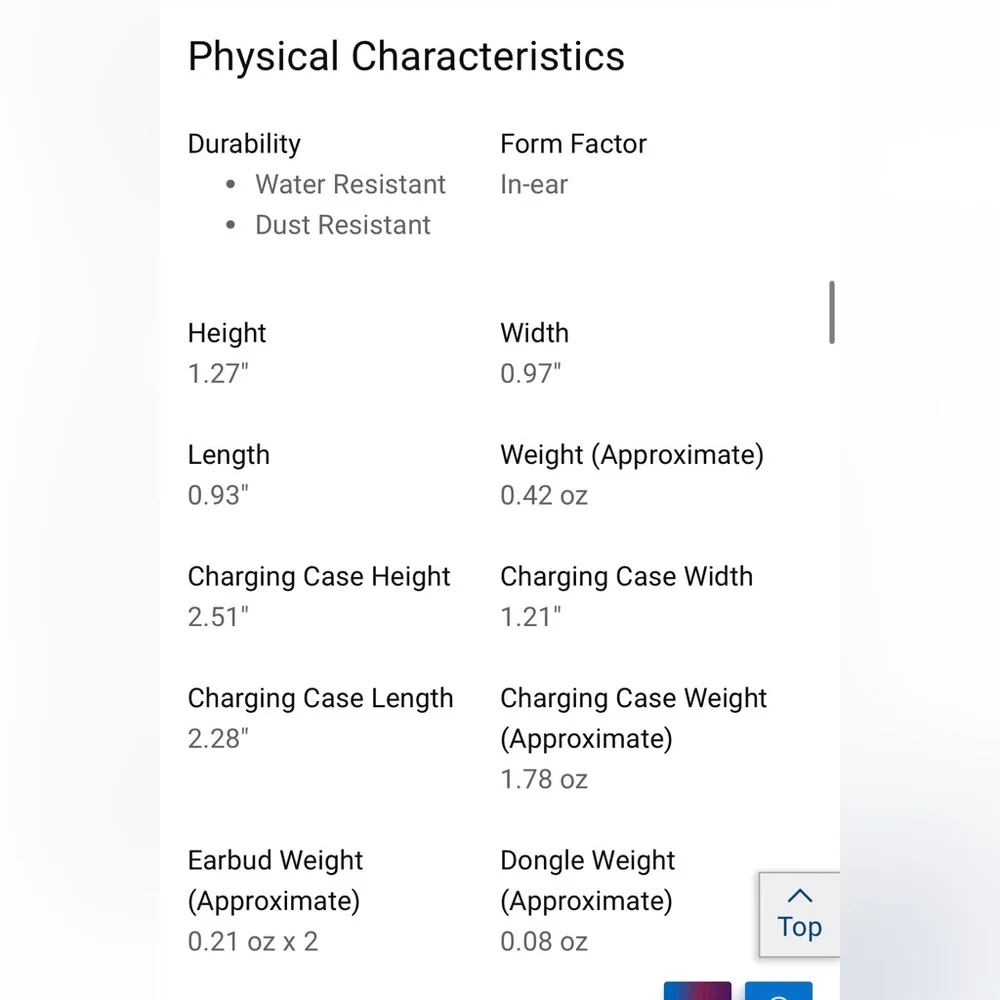Click the Earbud Weight value 0.21 oz x 2
The height and width of the screenshot is (1000, 1000).
pyautogui.click(x=253, y=942)
